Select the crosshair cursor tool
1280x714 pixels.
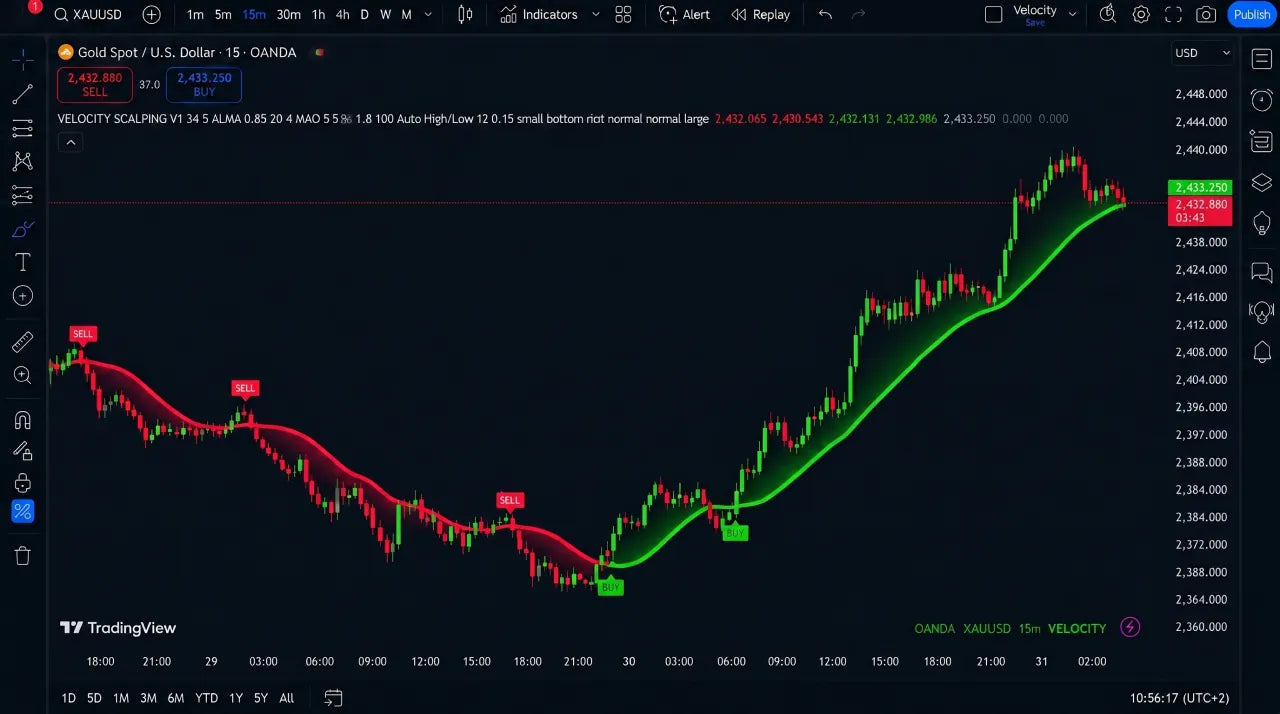coord(22,61)
